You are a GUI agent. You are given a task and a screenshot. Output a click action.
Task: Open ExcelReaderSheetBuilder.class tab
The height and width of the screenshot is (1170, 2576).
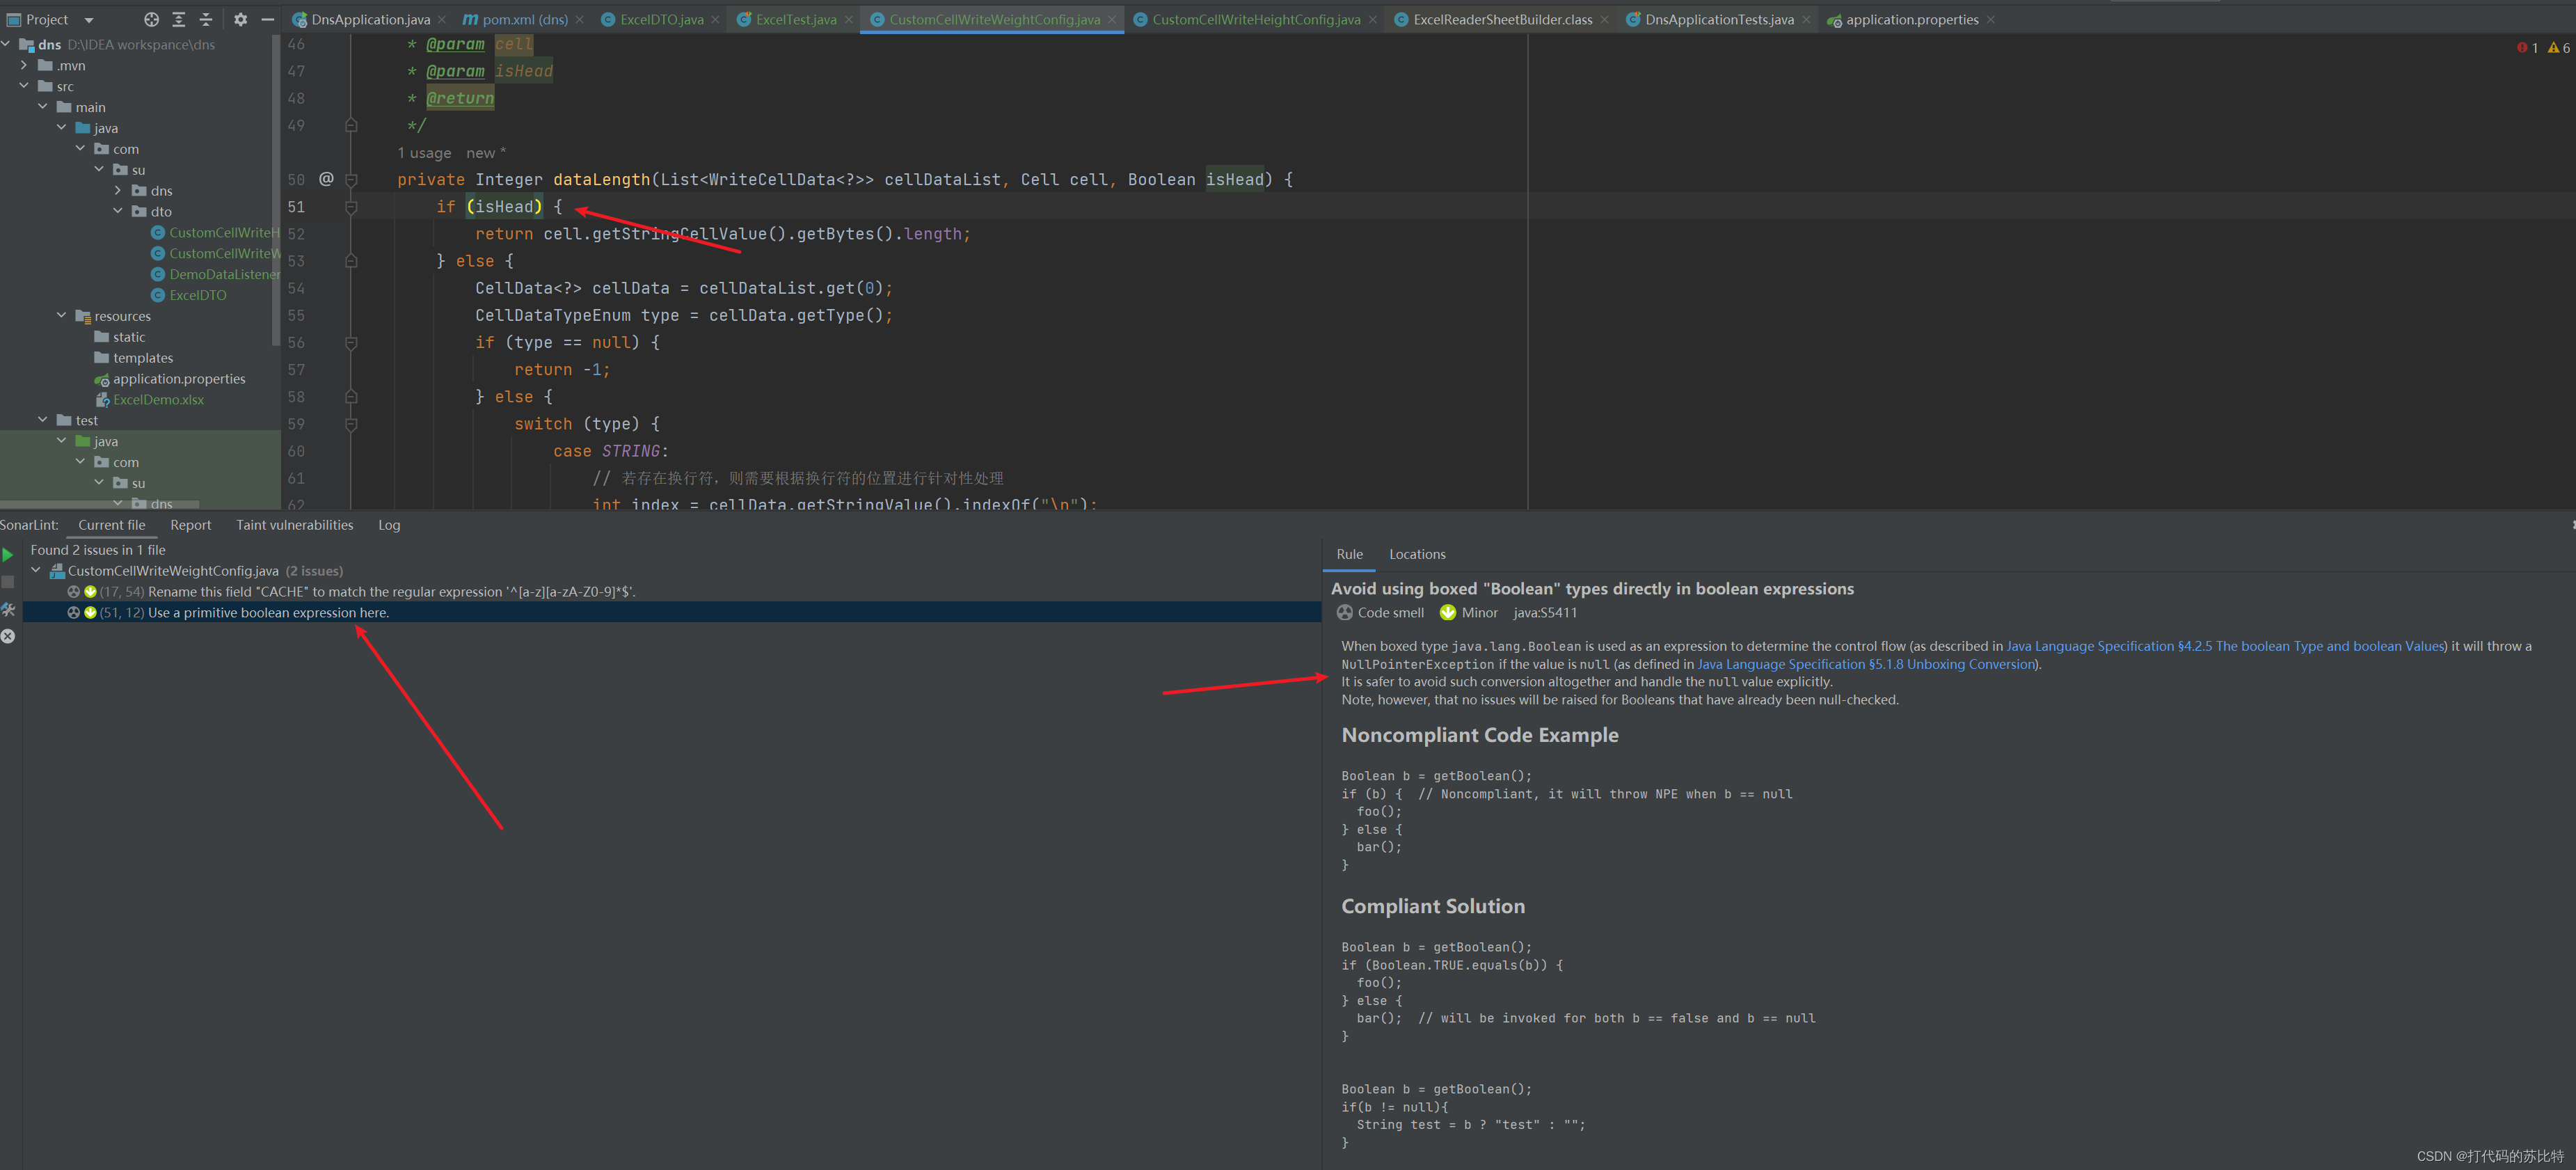pyautogui.click(x=1502, y=20)
